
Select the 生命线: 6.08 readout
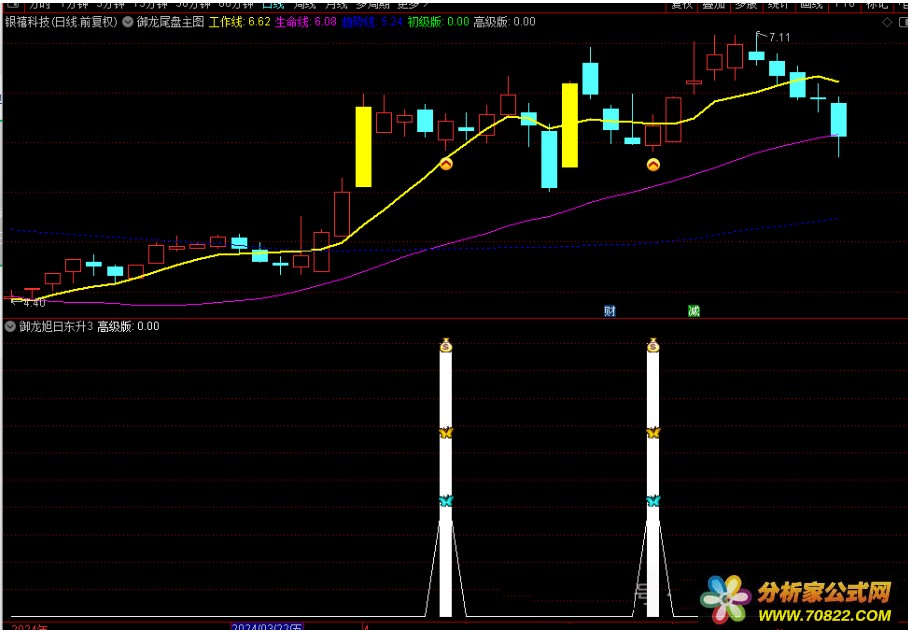(x=306, y=22)
